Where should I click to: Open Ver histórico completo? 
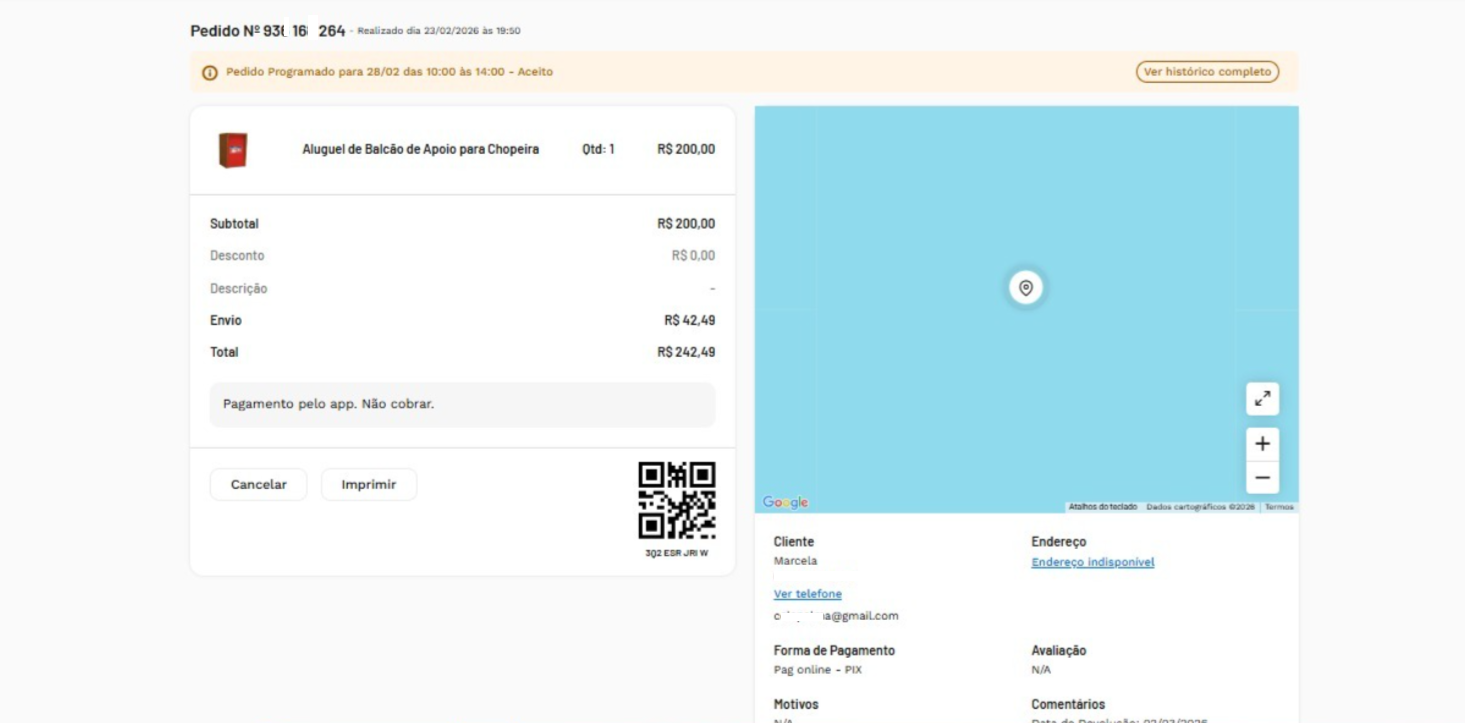(x=1206, y=71)
